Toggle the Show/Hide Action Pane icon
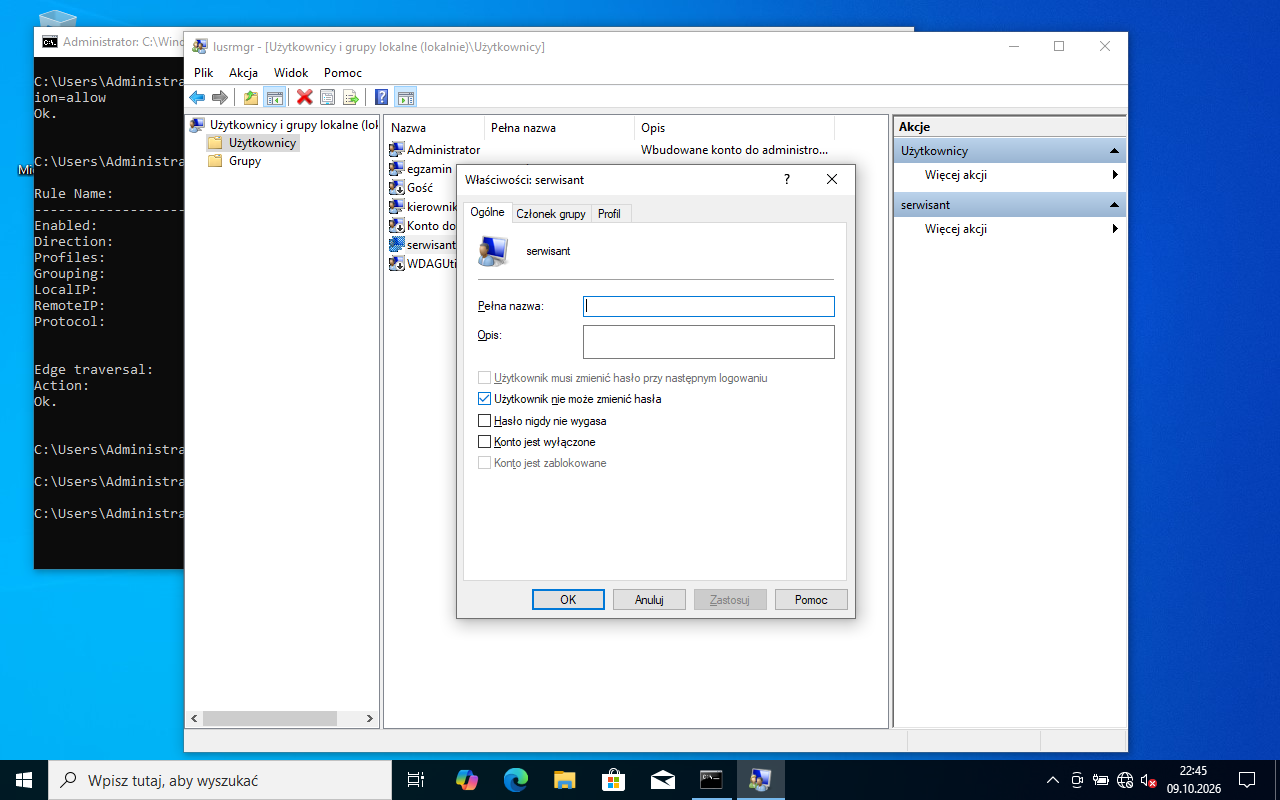Viewport: 1280px width, 800px height. 405,97
